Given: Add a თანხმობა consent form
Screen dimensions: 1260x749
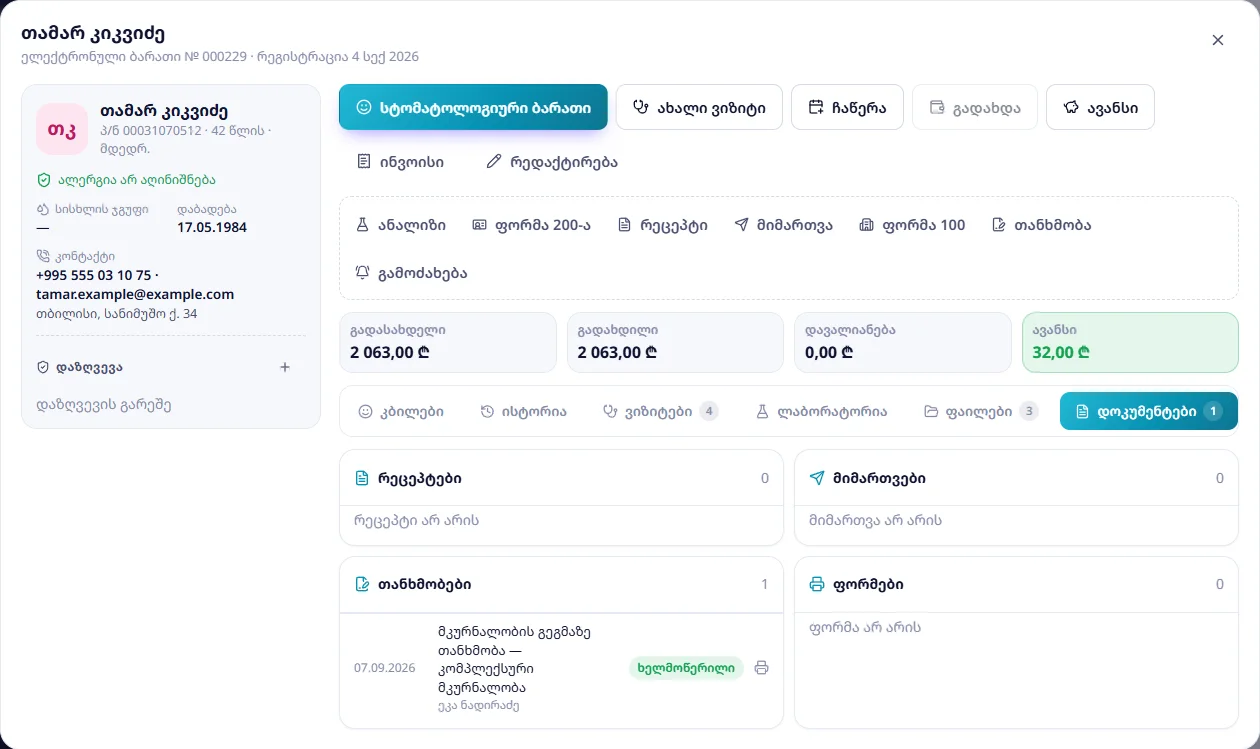Looking at the screenshot, I should (x=1041, y=225).
